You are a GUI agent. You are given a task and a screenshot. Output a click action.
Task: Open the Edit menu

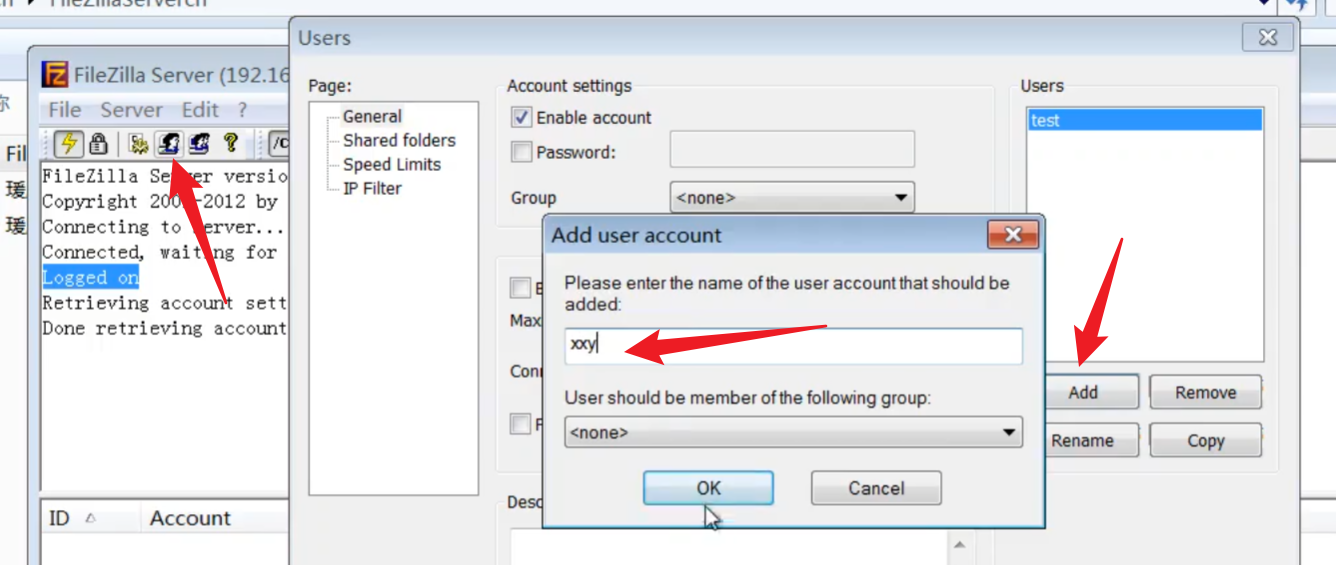(200, 110)
